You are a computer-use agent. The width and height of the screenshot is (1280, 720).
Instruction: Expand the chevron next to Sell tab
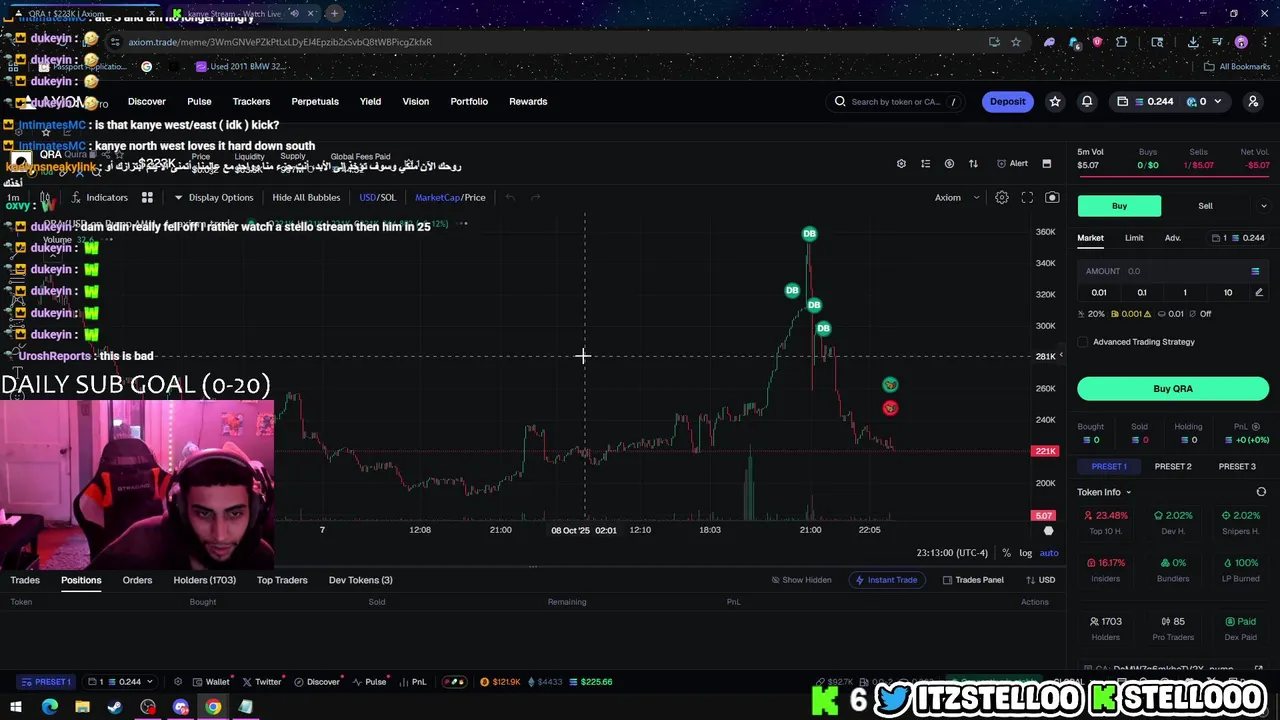pyautogui.click(x=1263, y=206)
